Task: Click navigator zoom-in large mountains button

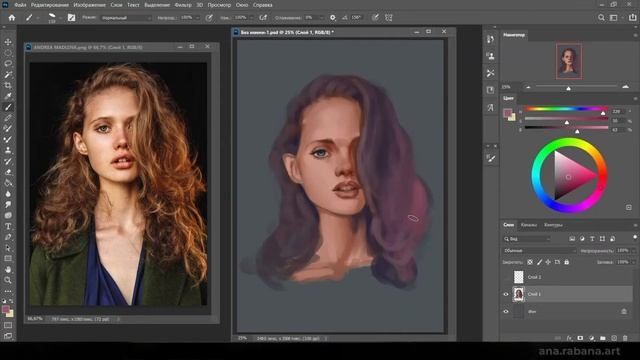Action: (x=625, y=87)
